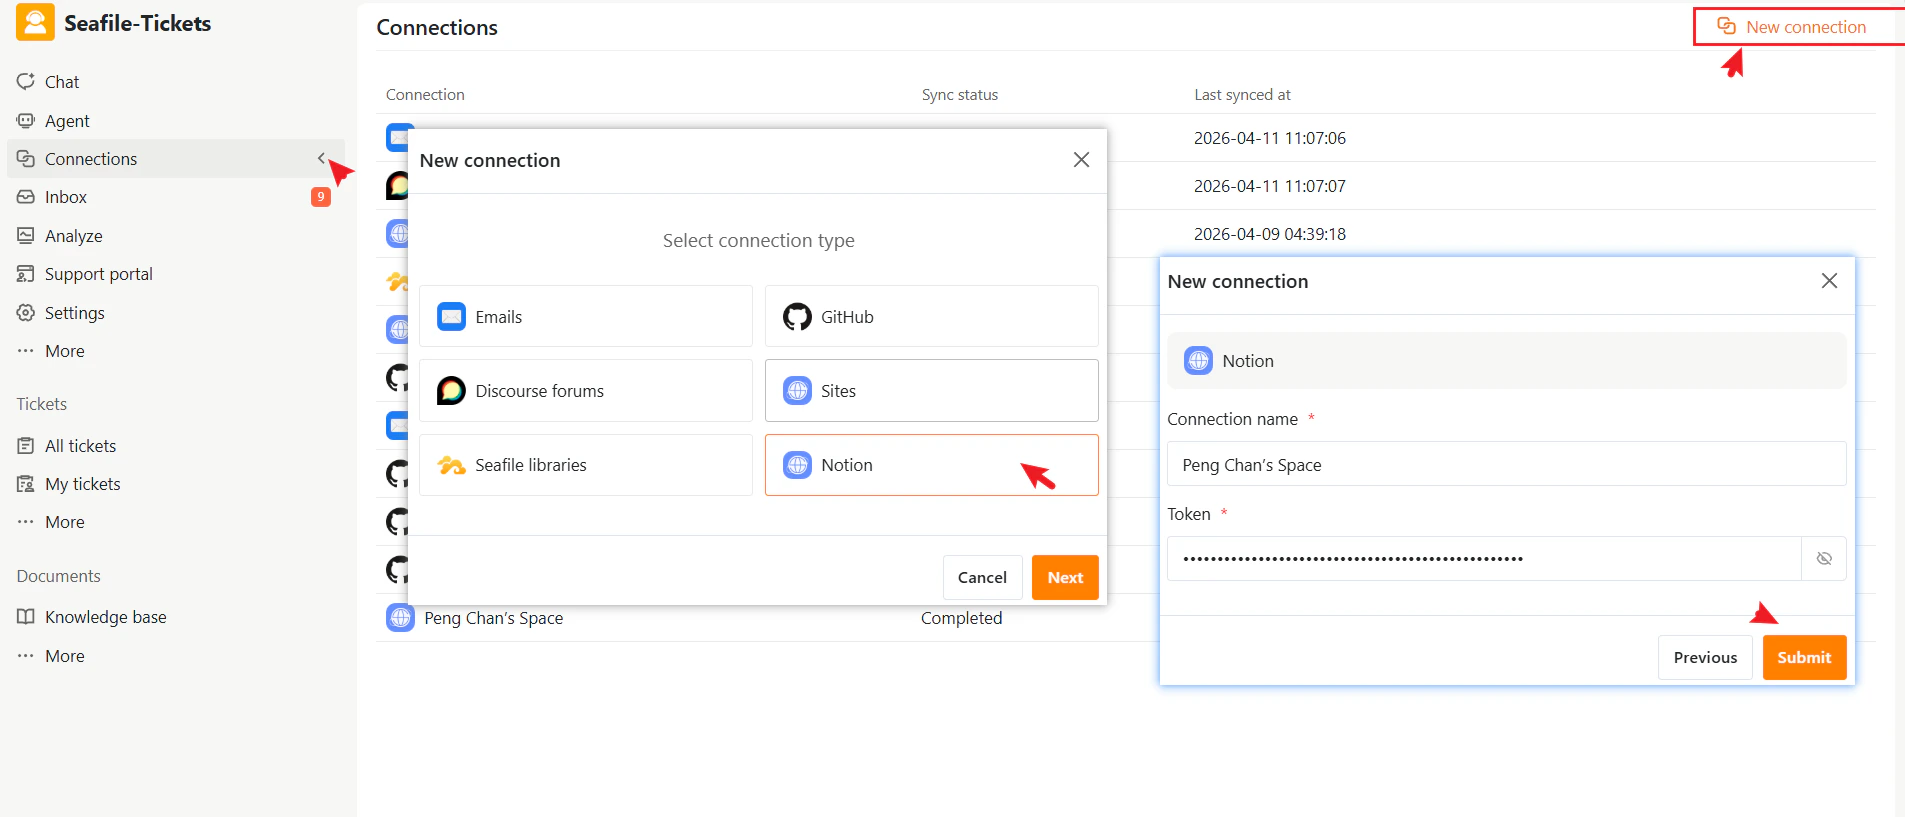Open the Knowledge base
Image resolution: width=1905 pixels, height=817 pixels.
point(176,617)
